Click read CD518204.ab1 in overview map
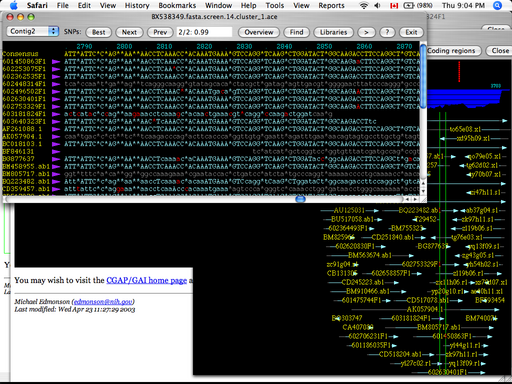Viewport: 512px width, 384px height. point(400,354)
